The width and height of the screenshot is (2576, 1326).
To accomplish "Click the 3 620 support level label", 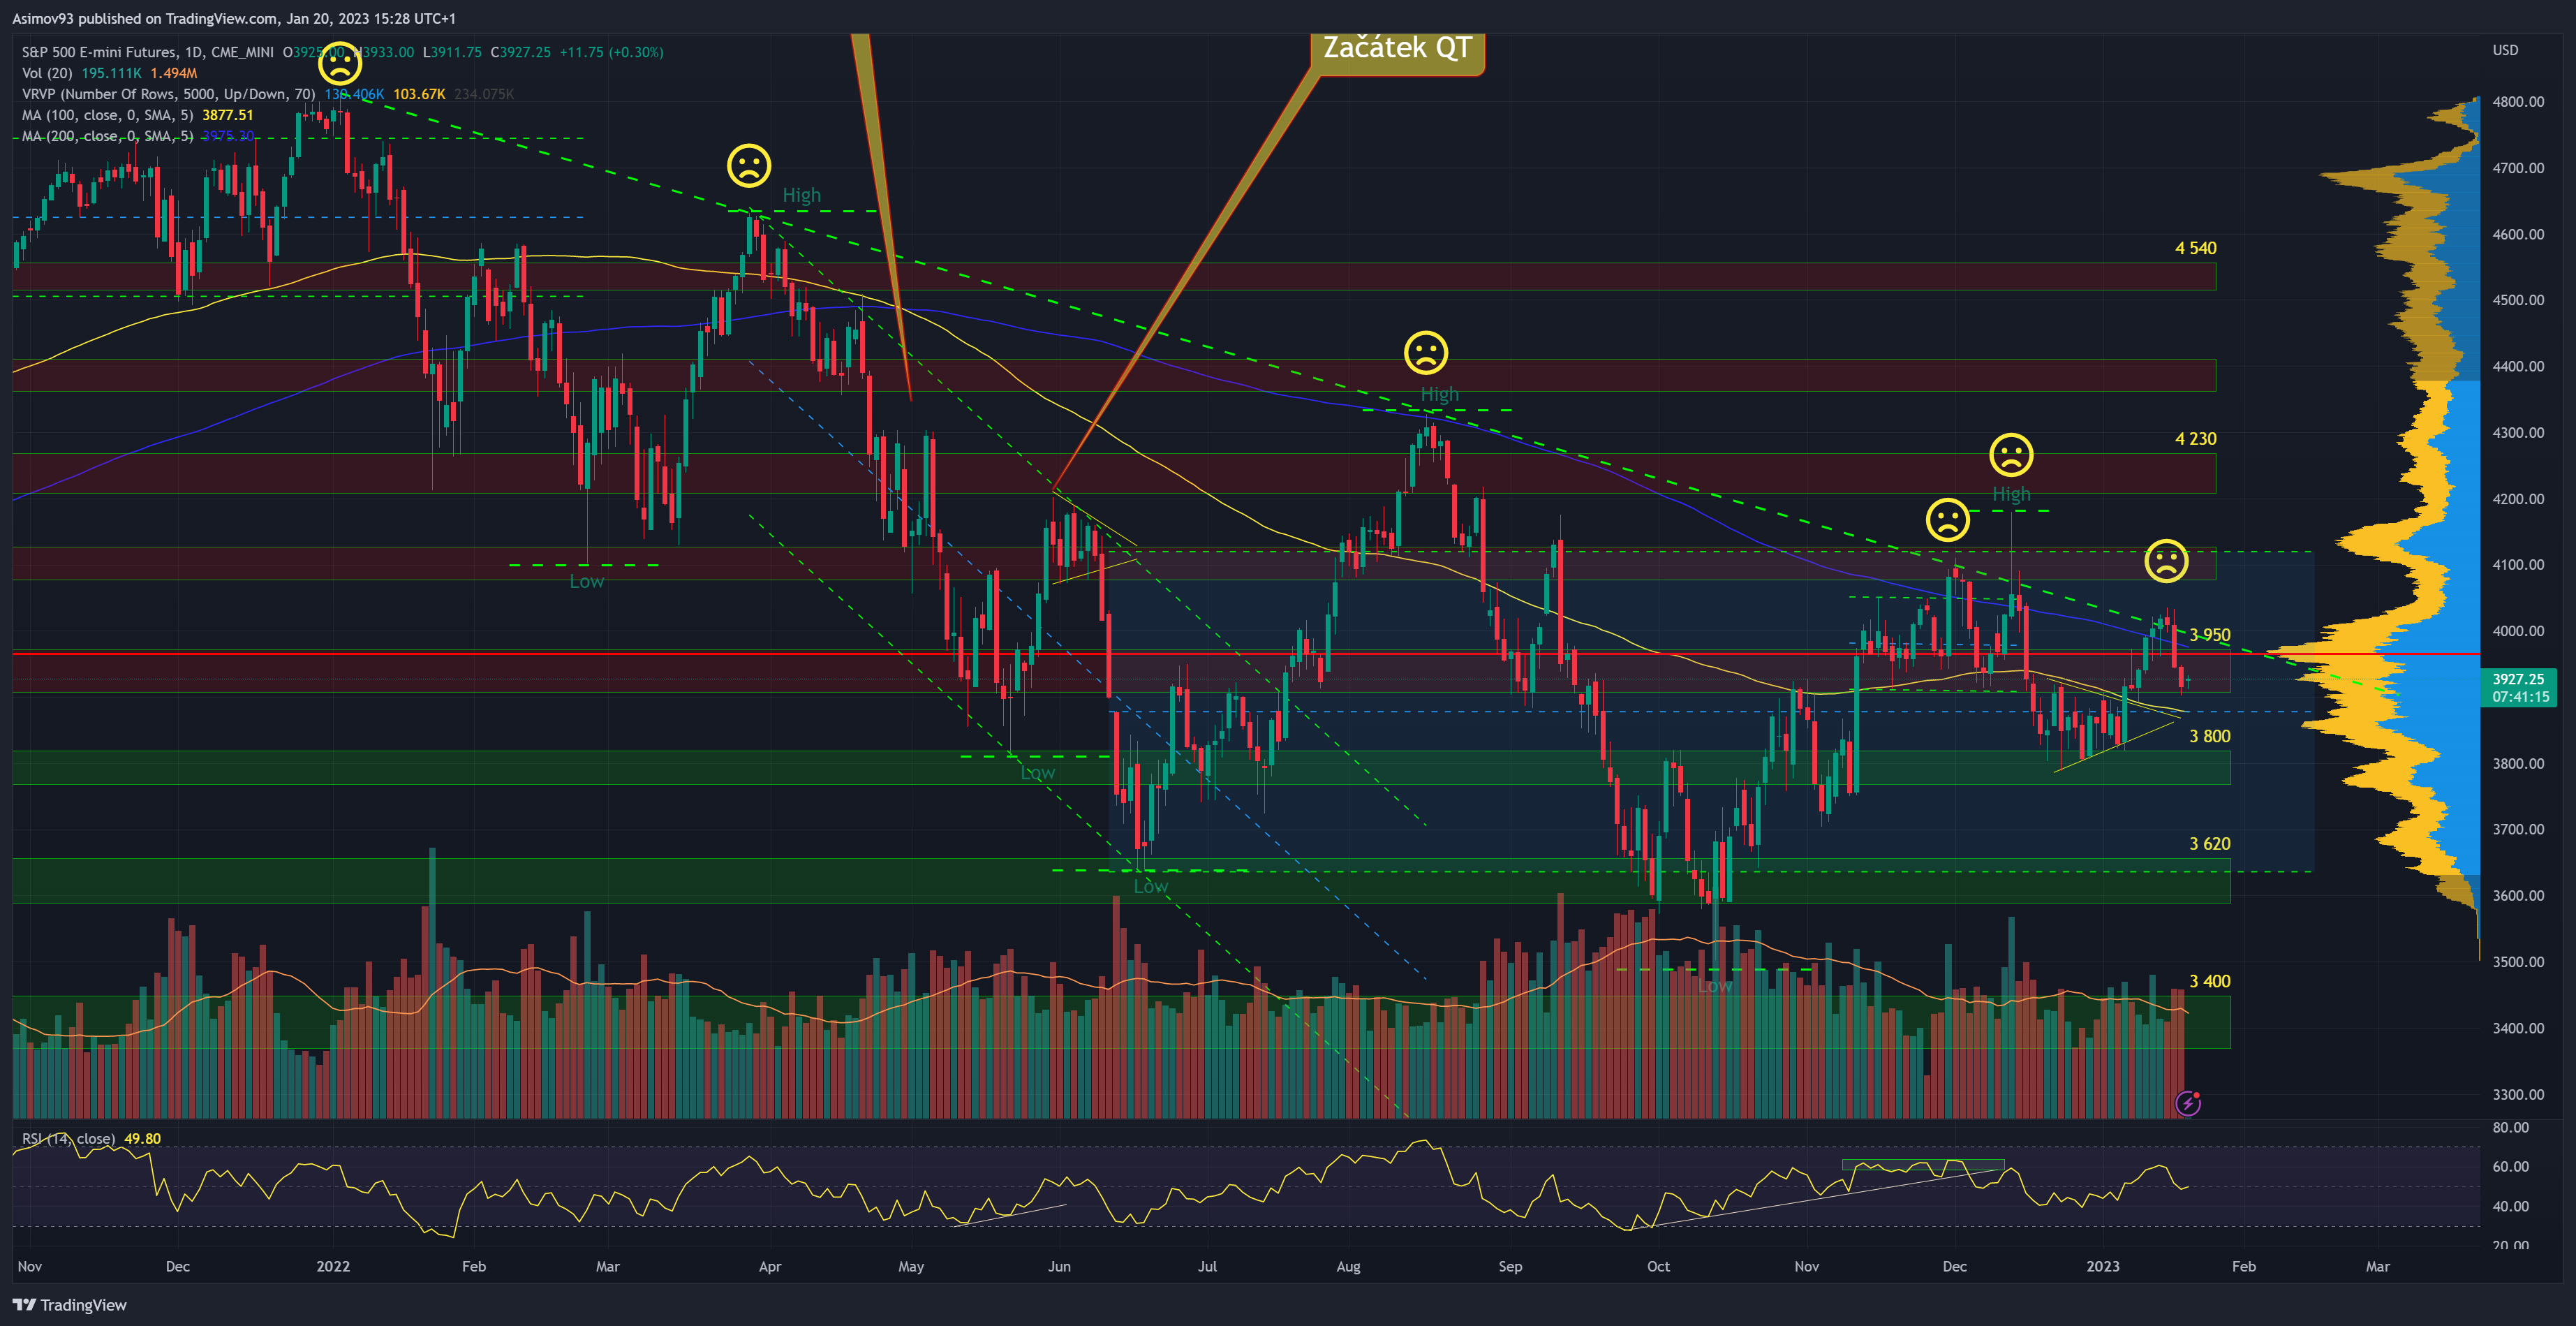I will 2209,843.
